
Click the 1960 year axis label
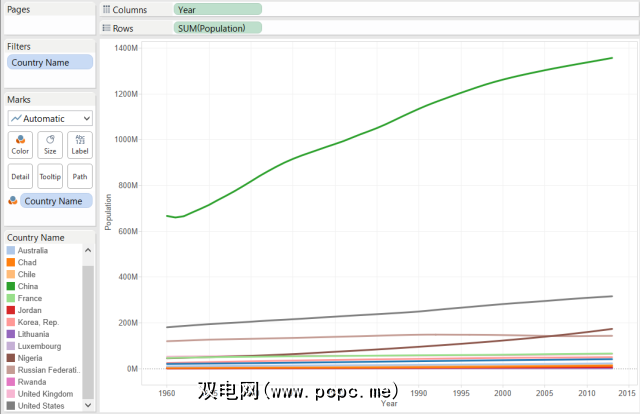167,393
